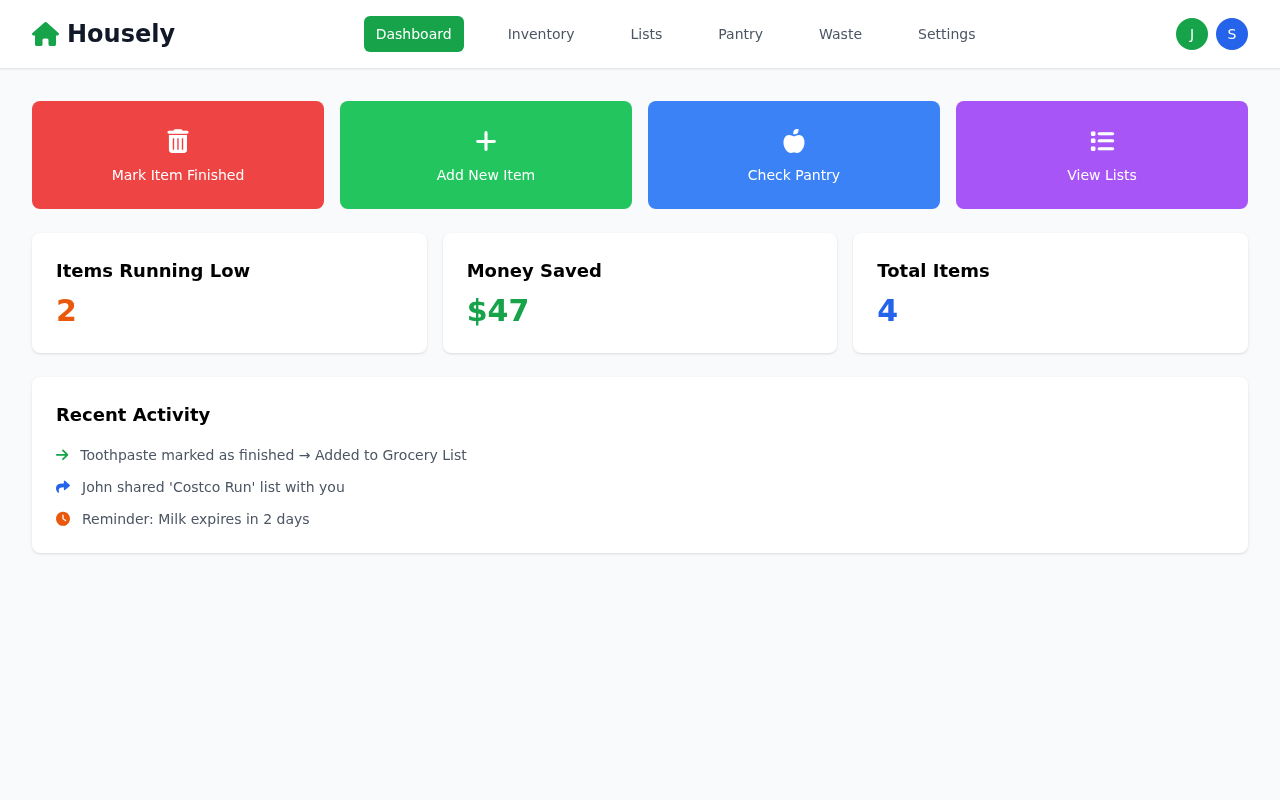Click the blue share icon beside John's activity
The width and height of the screenshot is (1280, 800).
(x=62, y=487)
